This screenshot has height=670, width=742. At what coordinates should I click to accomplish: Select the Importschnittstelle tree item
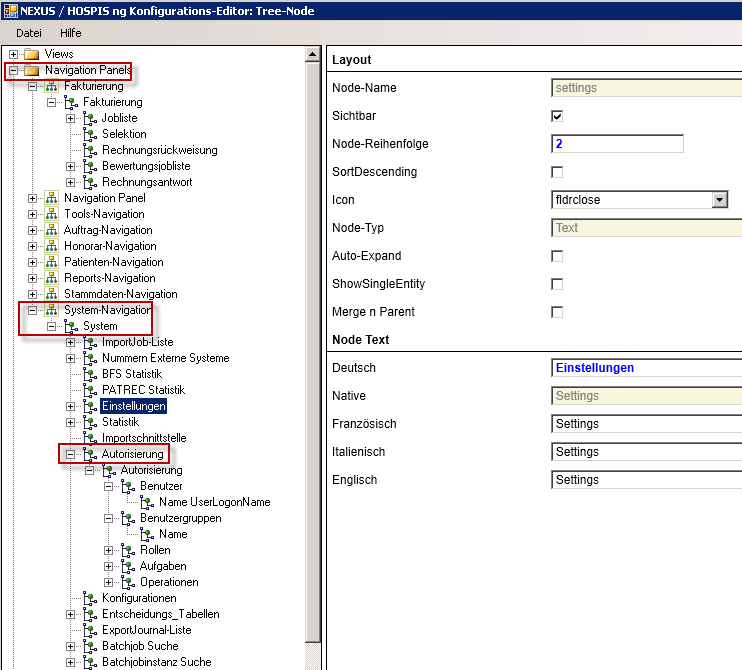144,438
